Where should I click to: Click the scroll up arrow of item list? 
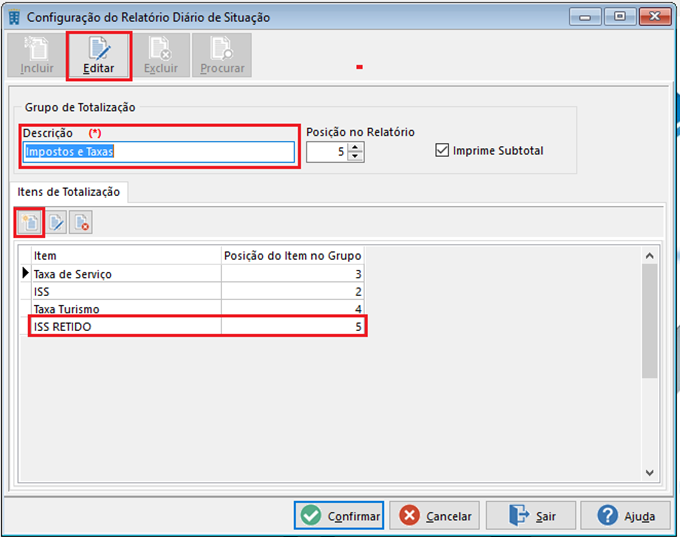650,256
